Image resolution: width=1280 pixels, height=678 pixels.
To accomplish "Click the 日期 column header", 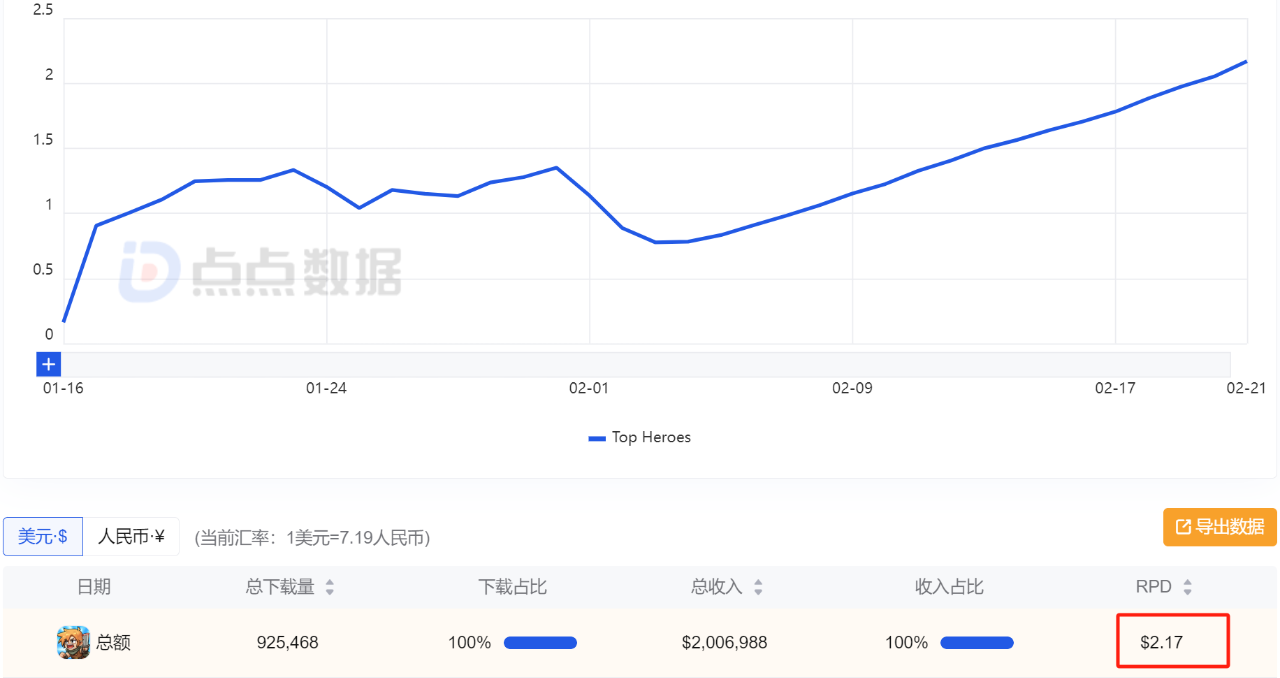I will click(94, 587).
